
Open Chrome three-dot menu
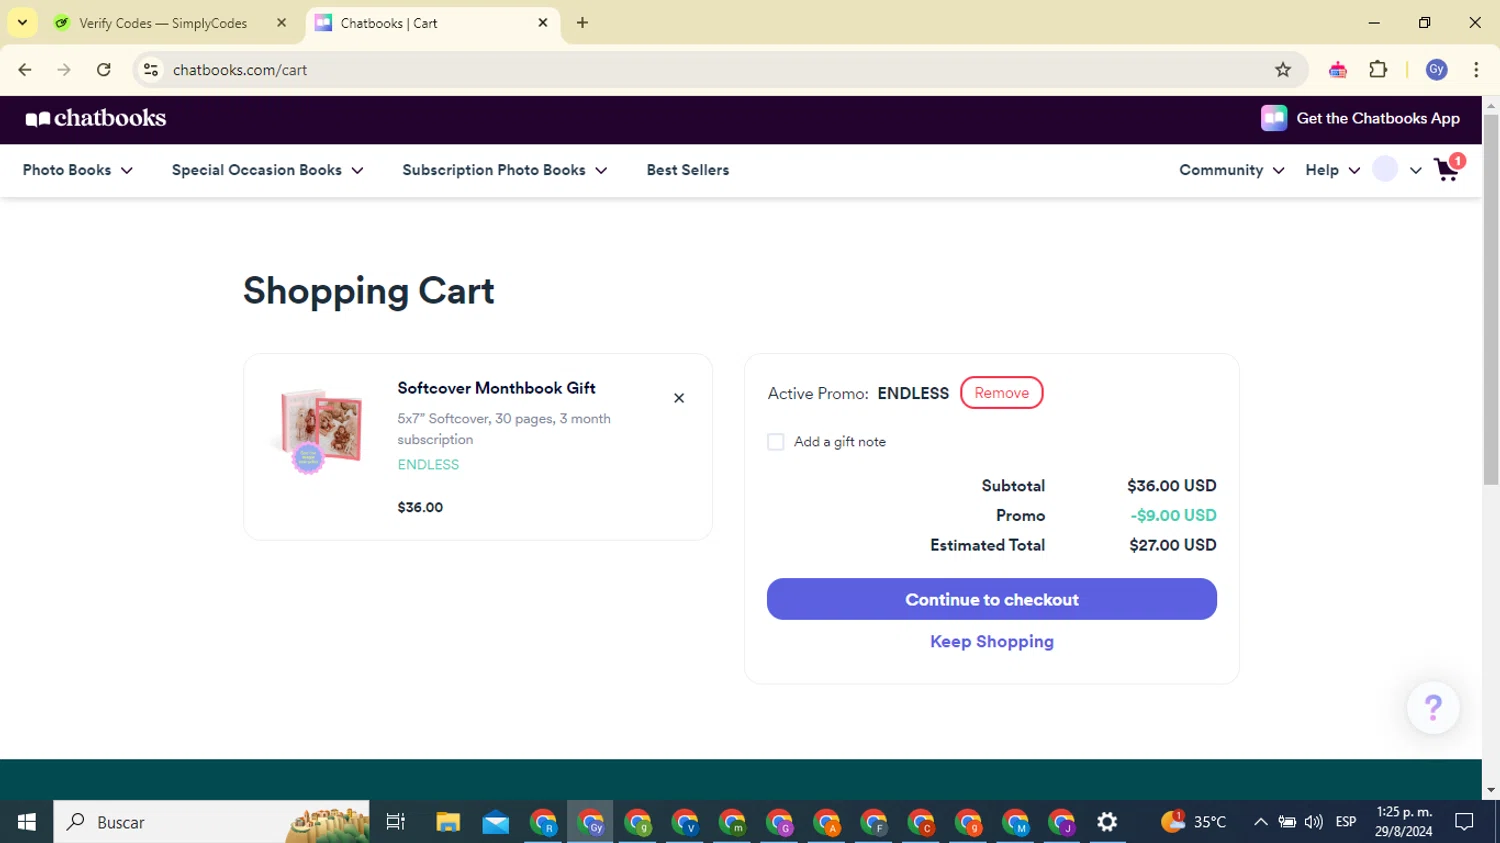[x=1476, y=69]
